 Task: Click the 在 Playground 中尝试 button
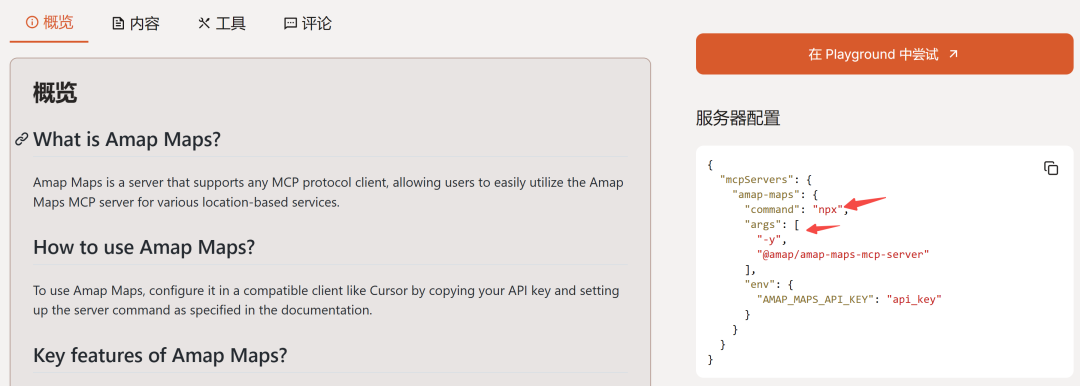pyautogui.click(x=884, y=54)
